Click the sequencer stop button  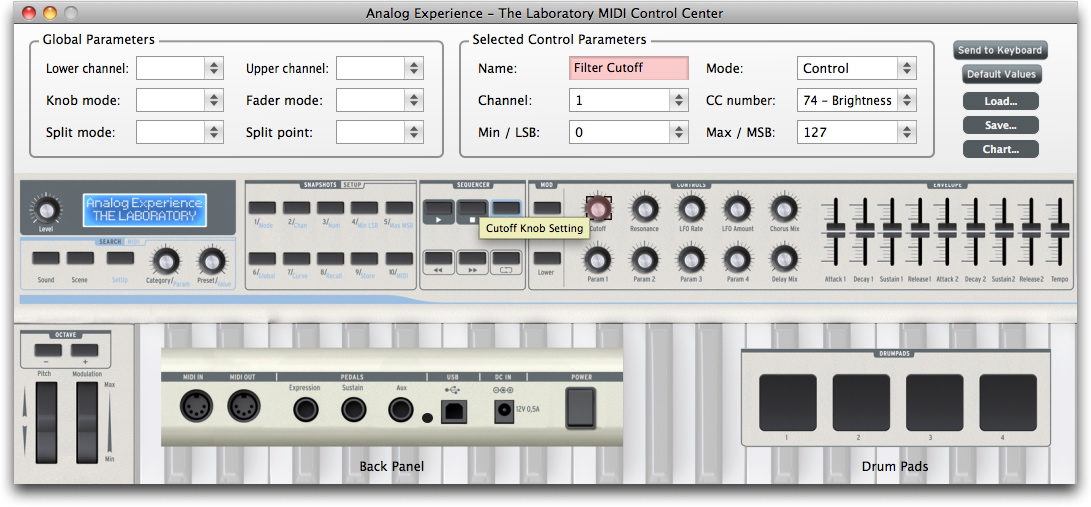coord(472,211)
